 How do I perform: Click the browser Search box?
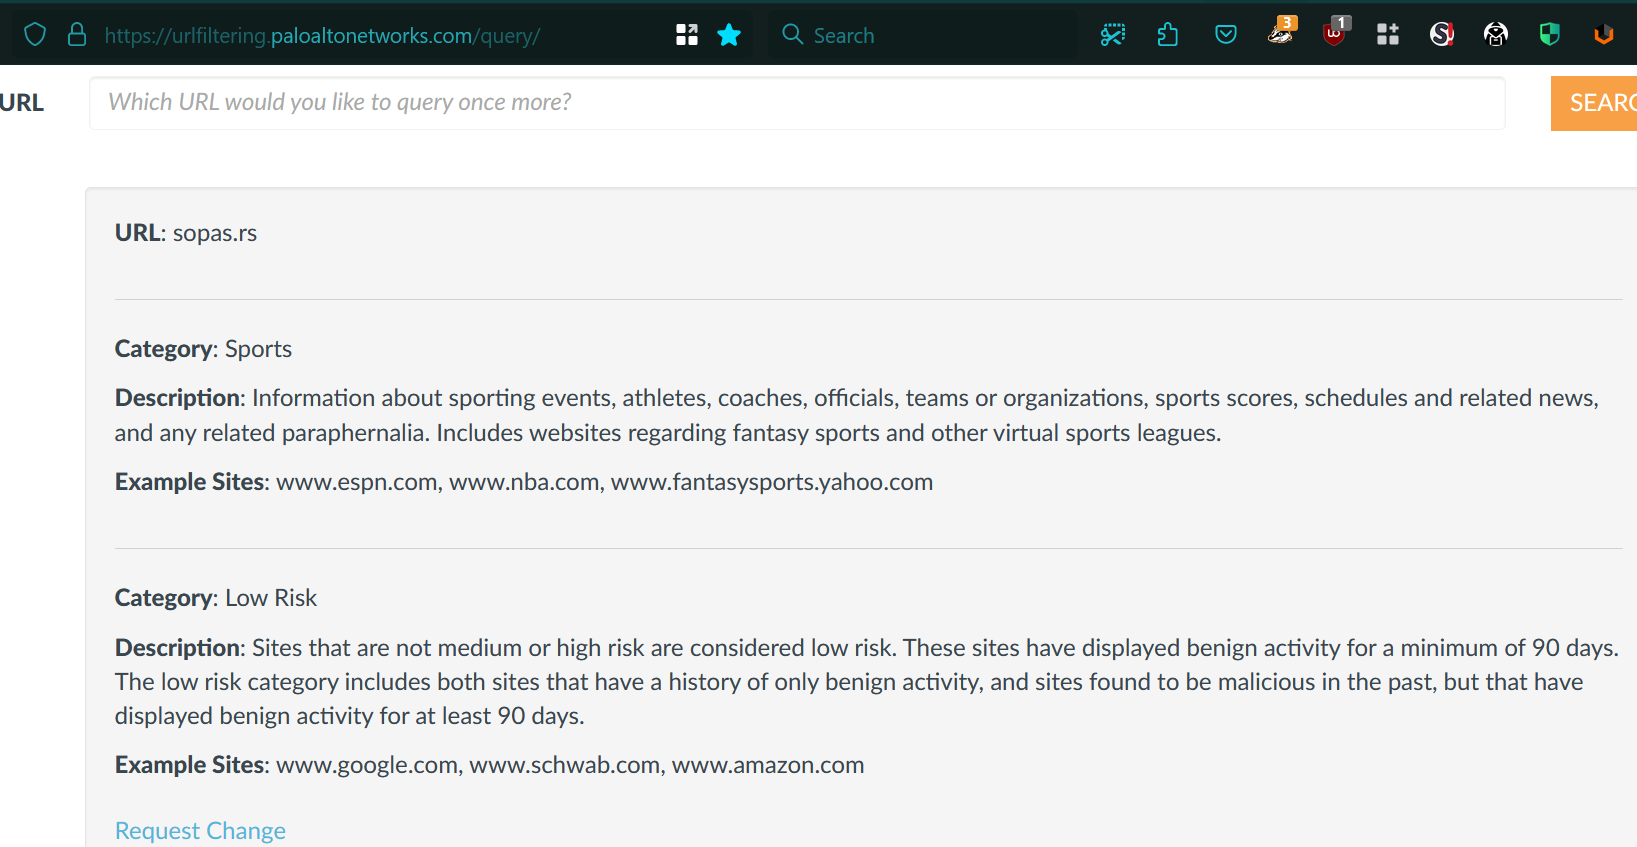click(x=920, y=35)
